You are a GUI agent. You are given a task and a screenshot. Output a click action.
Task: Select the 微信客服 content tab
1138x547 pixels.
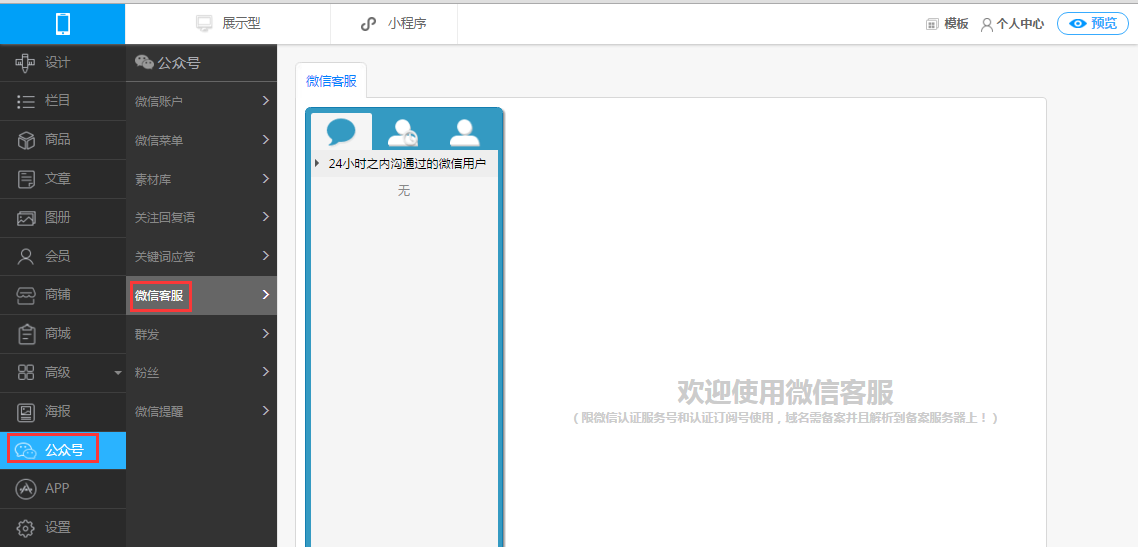pos(332,81)
